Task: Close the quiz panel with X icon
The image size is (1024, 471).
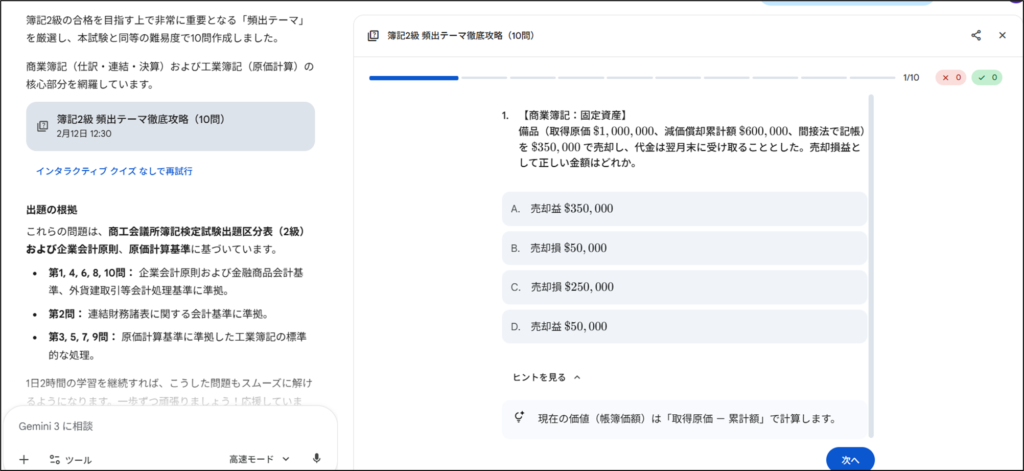Action: 1002,35
